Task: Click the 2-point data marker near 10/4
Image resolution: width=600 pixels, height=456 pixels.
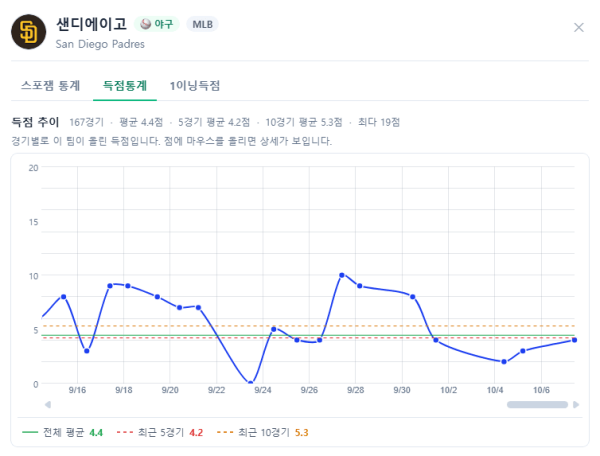Action: pos(504,362)
